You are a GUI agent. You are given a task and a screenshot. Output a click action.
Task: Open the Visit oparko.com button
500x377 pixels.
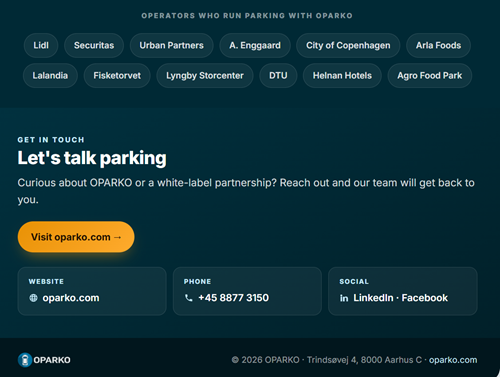pyautogui.click(x=76, y=237)
